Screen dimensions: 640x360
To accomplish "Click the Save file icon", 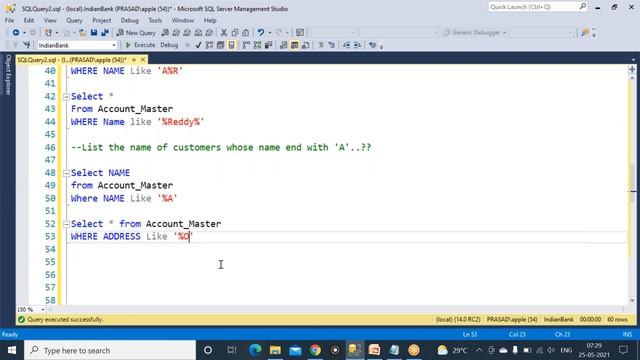I will coord(94,33).
